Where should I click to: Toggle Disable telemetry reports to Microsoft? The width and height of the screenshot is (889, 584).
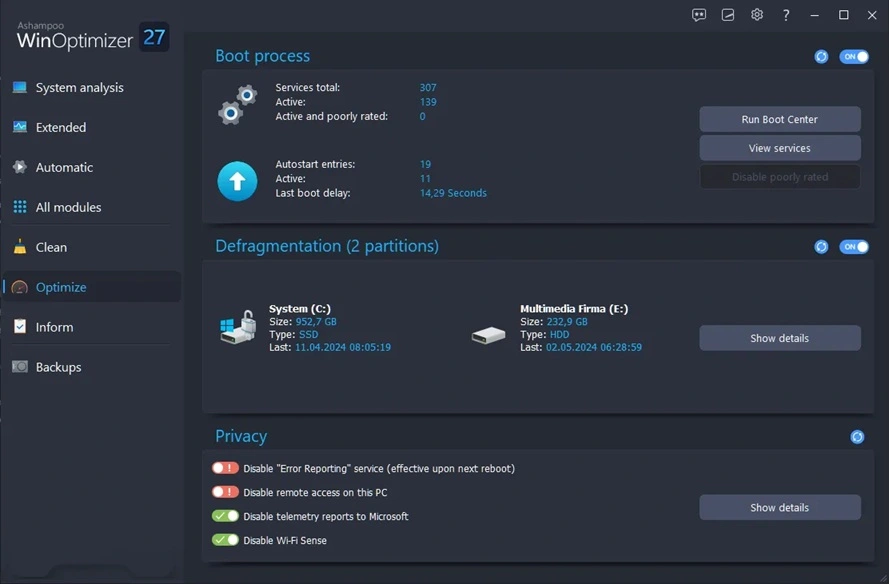click(x=225, y=516)
